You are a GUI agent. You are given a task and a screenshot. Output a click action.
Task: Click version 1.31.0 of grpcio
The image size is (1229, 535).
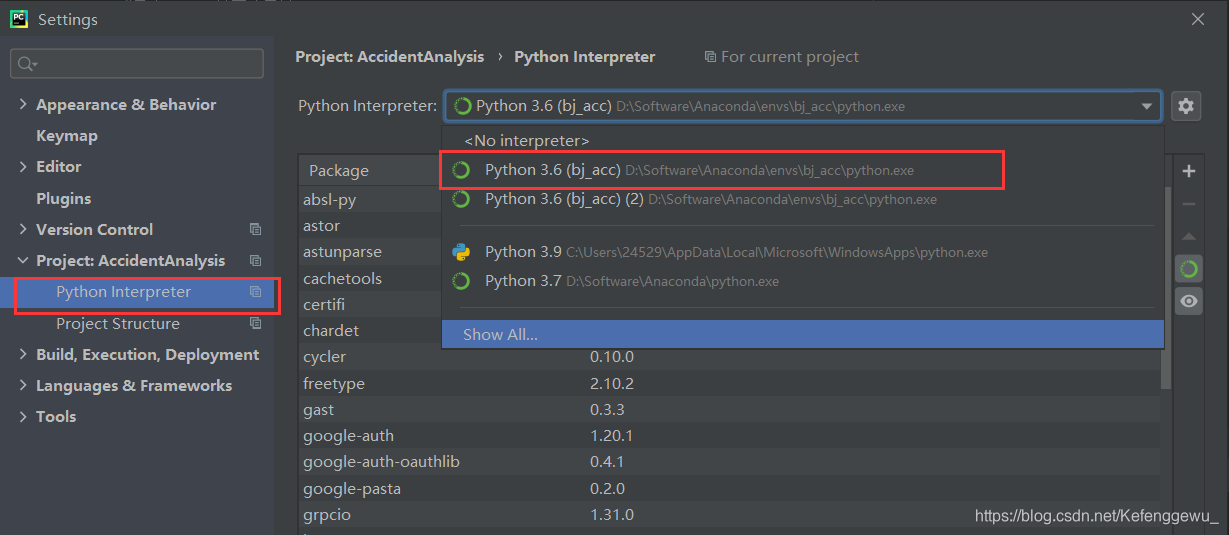pos(612,515)
